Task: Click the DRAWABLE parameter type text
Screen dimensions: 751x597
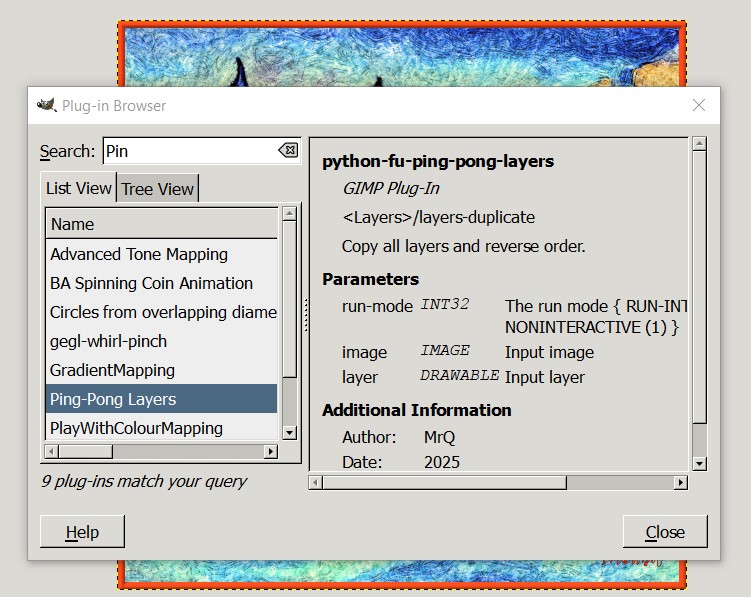Action: [459, 375]
